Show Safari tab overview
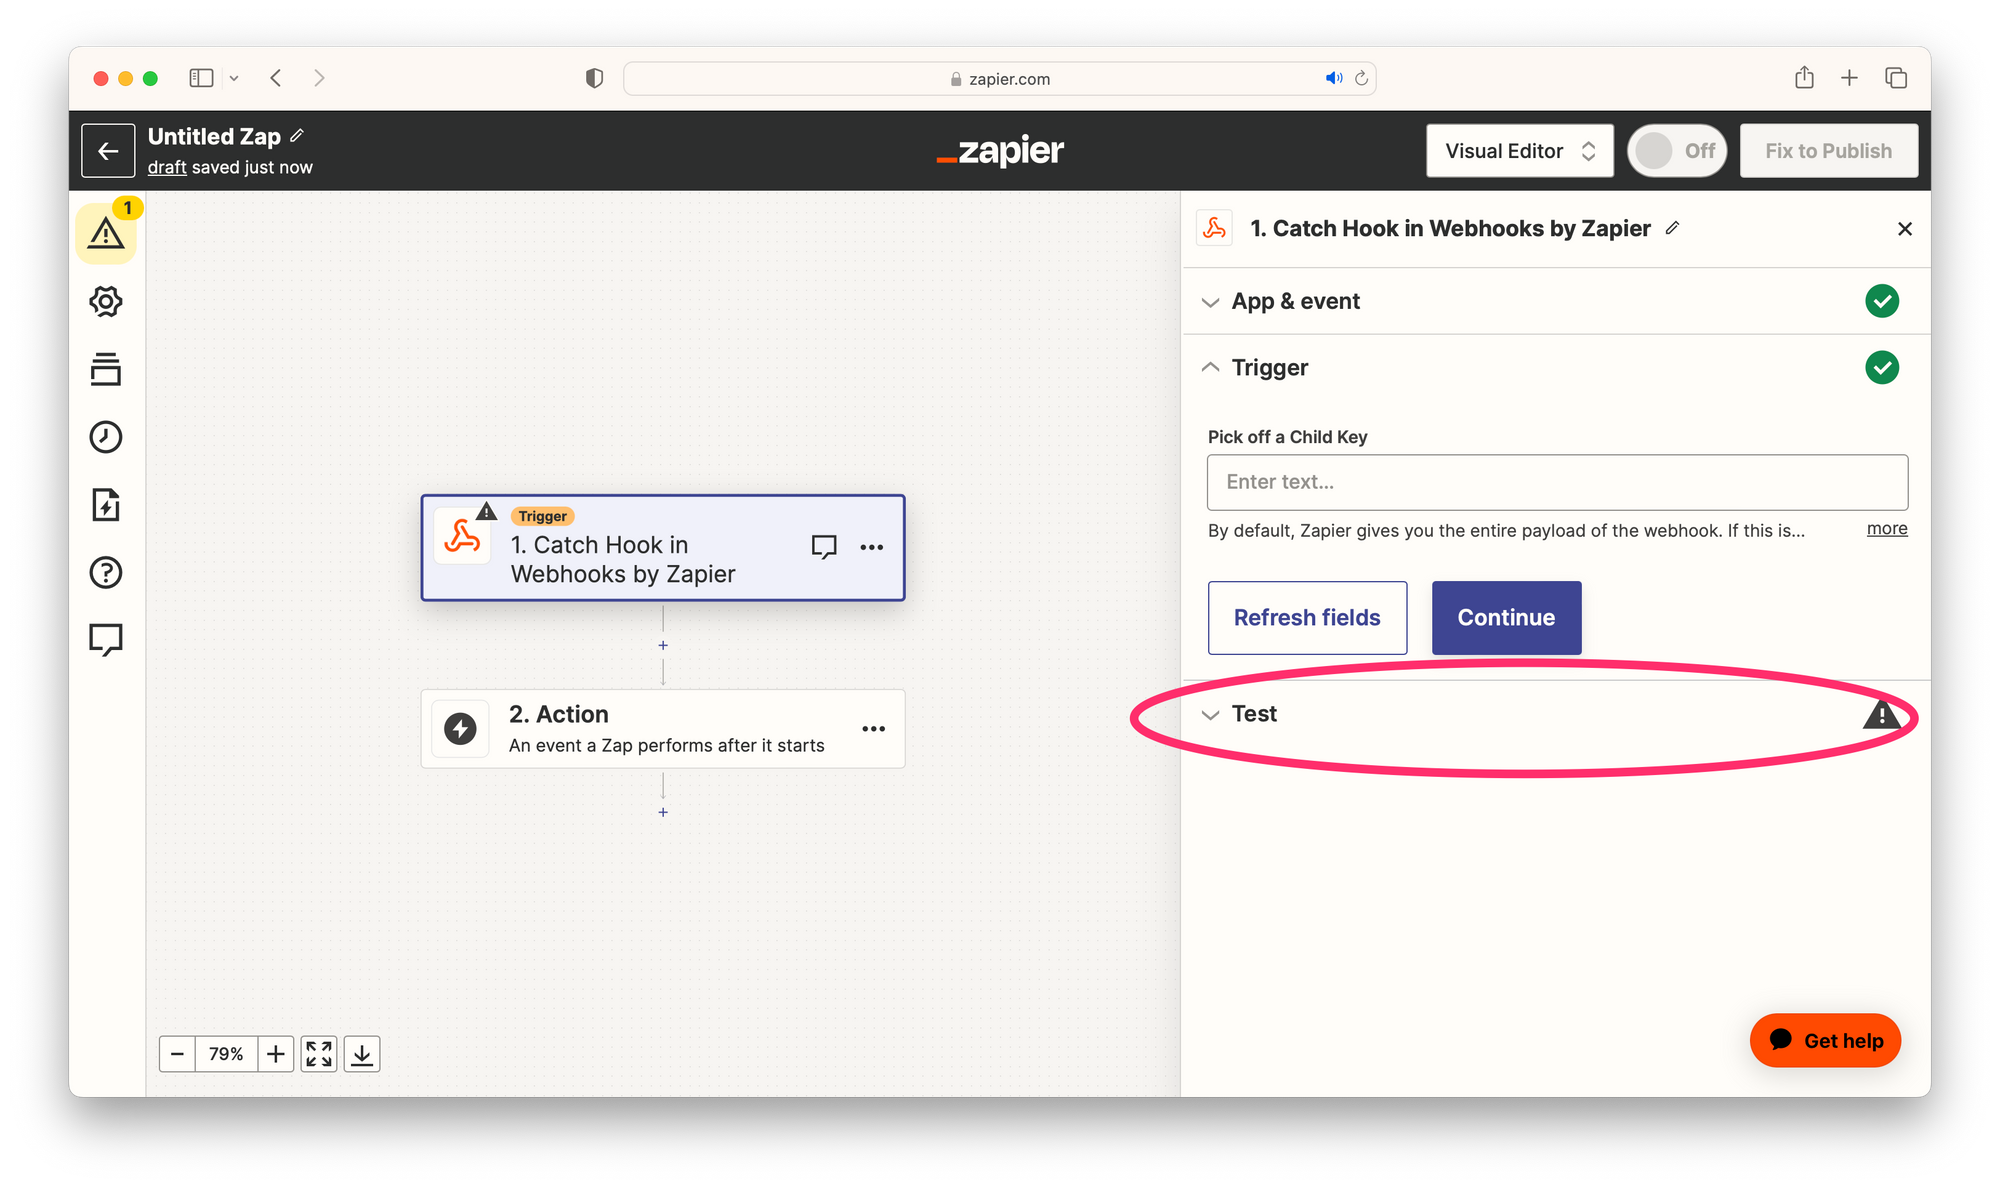This screenshot has width=2000, height=1188. [x=1896, y=78]
